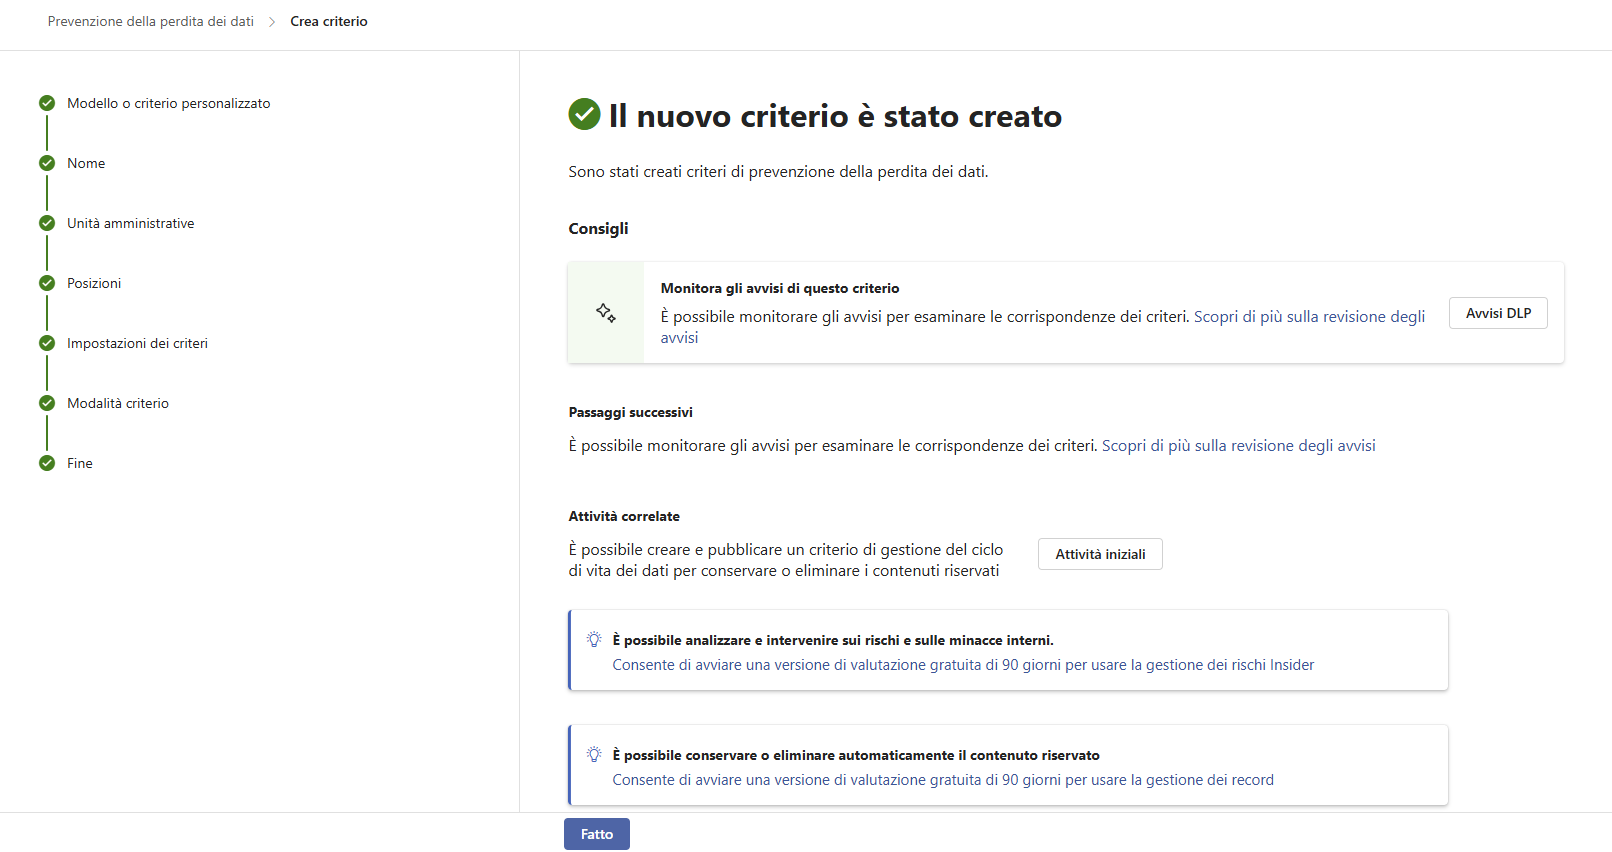Image resolution: width=1612 pixels, height=852 pixels.
Task: Click checkmark icon beside Modalità criterio
Action: coord(47,403)
